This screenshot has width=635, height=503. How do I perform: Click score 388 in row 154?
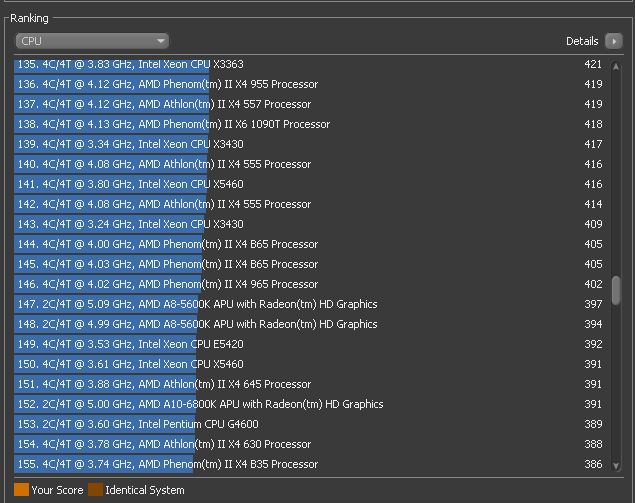pos(593,444)
